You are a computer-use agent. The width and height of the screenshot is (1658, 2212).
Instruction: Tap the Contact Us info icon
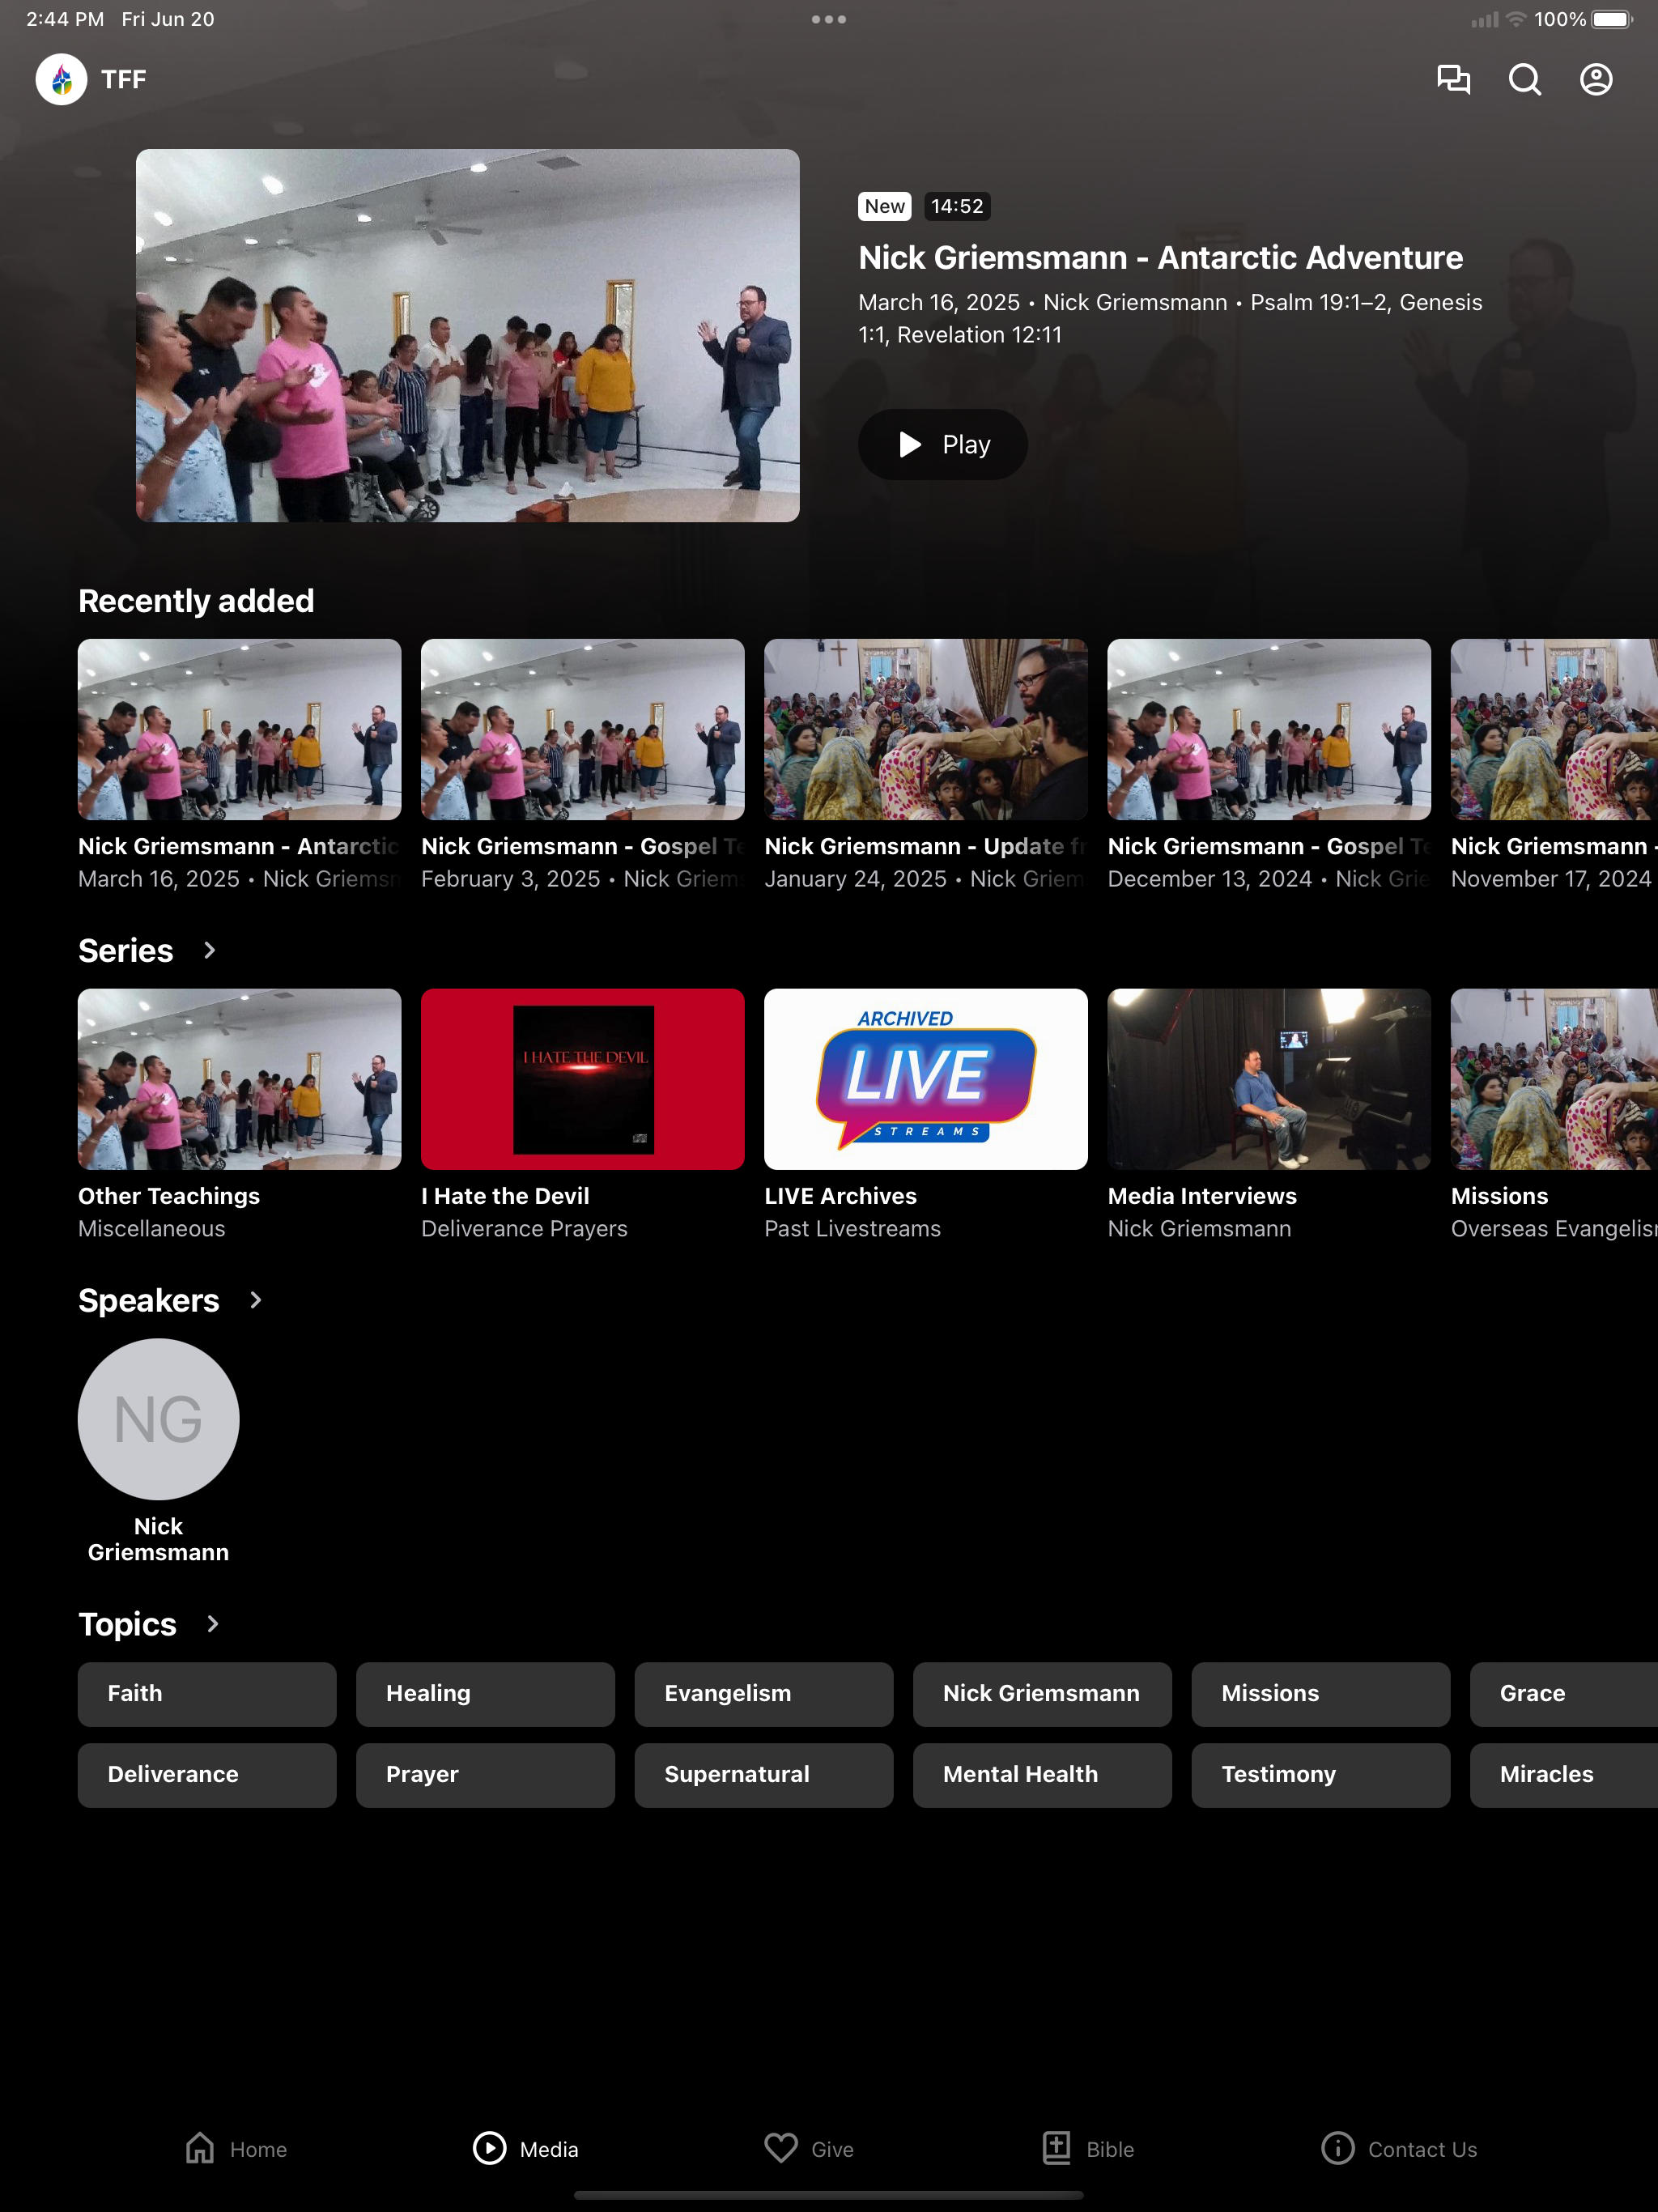click(1337, 2147)
